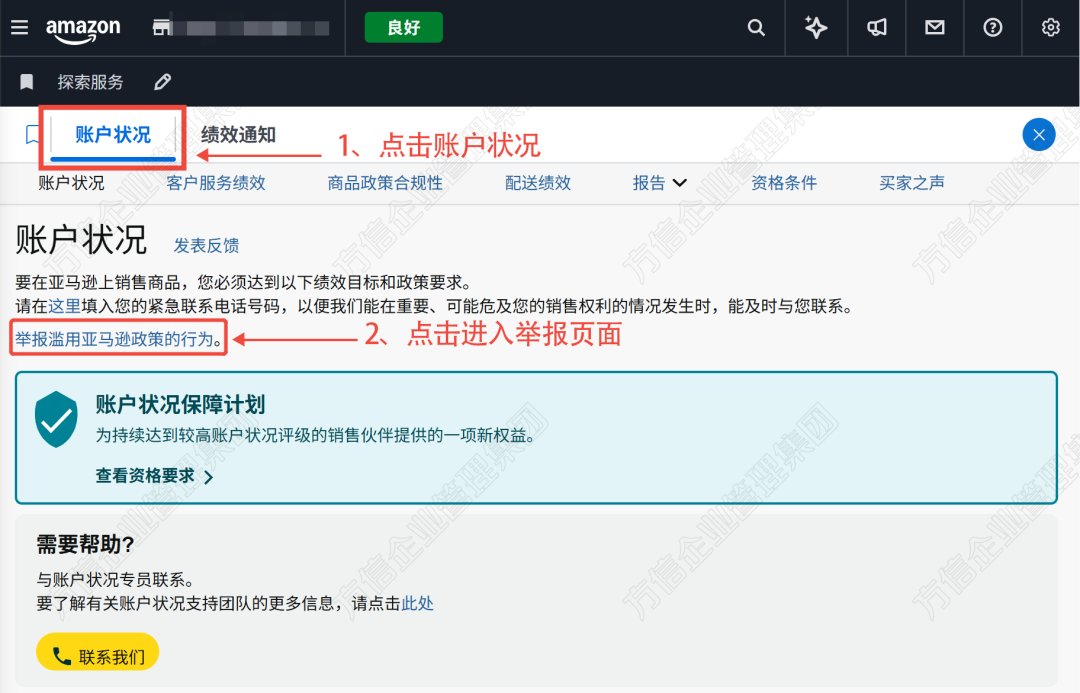Expand the 报告 dropdown menu
Viewport: 1080px width, 693px height.
click(x=659, y=183)
